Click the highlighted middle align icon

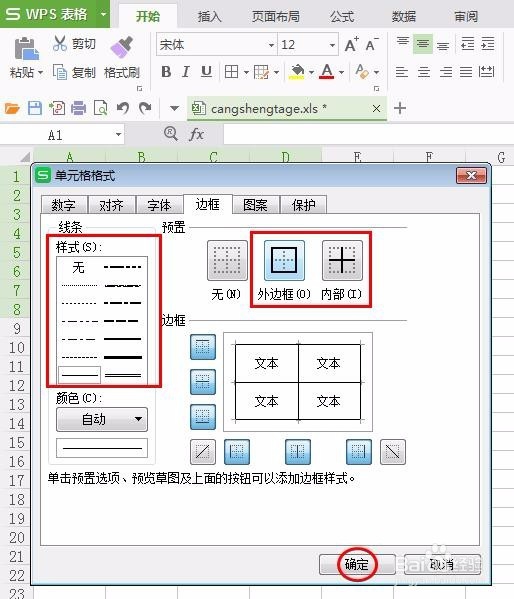click(423, 44)
